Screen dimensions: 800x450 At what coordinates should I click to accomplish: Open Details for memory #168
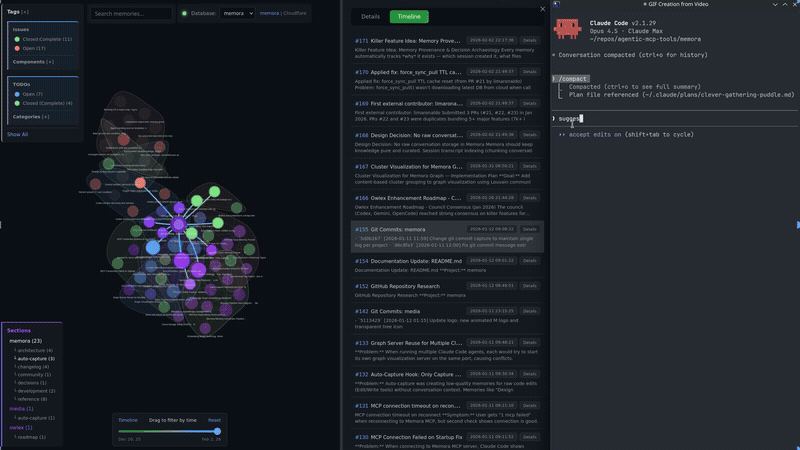(x=530, y=135)
